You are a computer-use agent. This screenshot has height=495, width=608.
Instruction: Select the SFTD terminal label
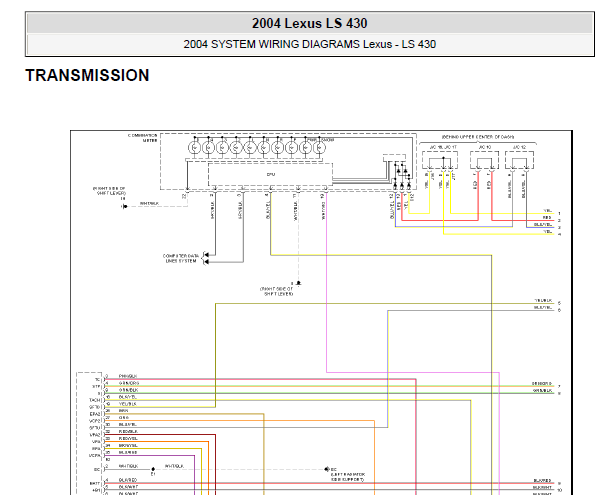(x=95, y=407)
